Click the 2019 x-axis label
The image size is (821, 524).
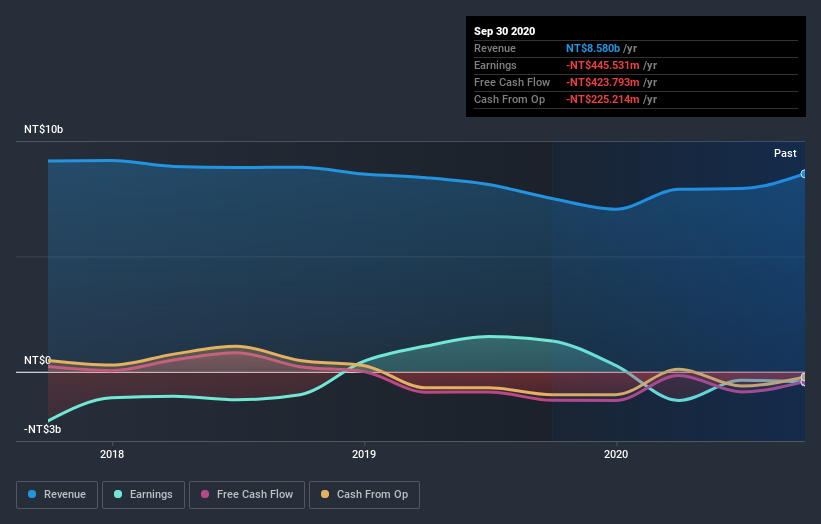[364, 454]
